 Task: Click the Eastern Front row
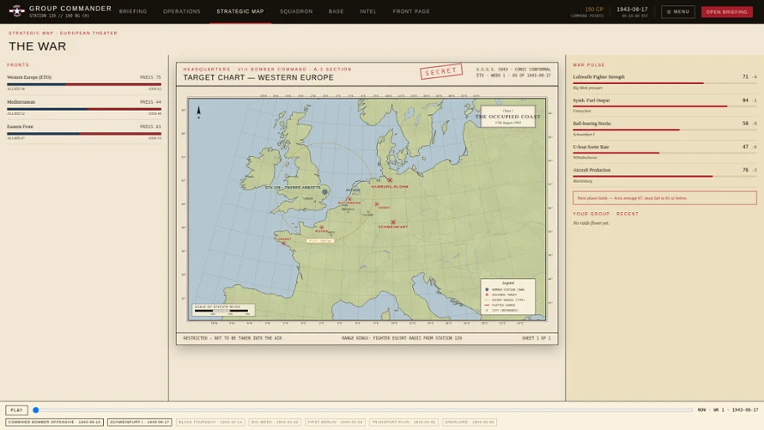pyautogui.click(x=84, y=132)
